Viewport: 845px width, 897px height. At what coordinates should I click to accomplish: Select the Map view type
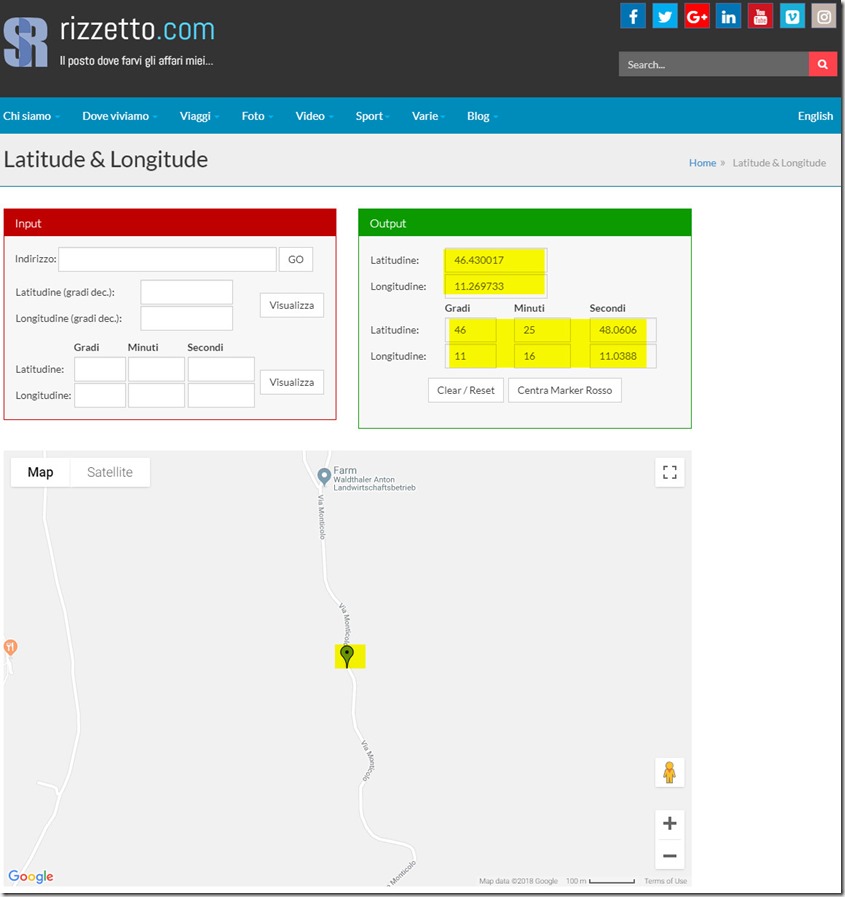point(40,472)
